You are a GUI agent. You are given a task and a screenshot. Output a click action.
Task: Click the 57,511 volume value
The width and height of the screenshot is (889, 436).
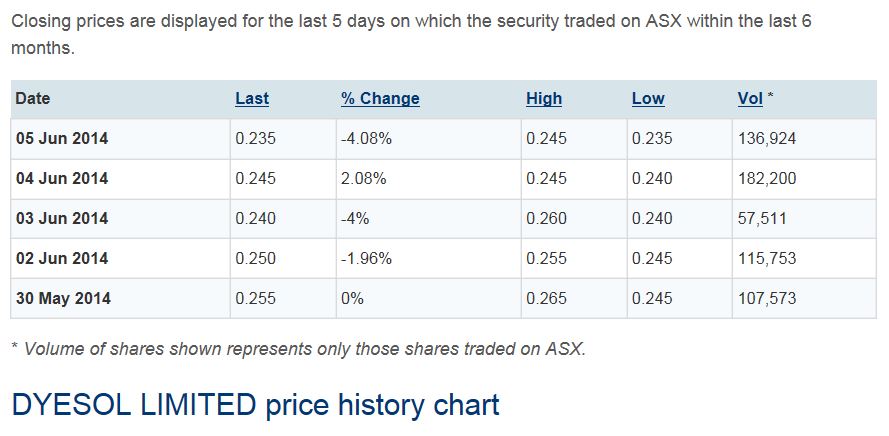pyautogui.click(x=763, y=218)
